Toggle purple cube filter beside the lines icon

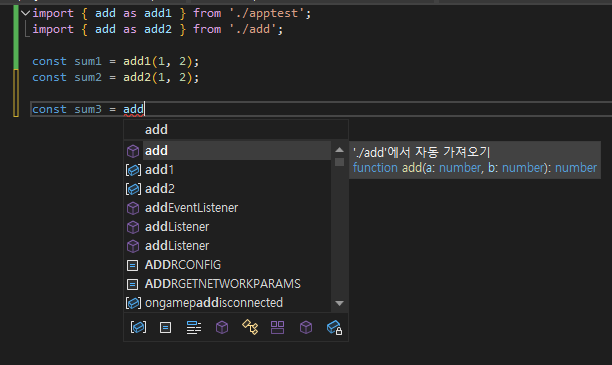222,327
